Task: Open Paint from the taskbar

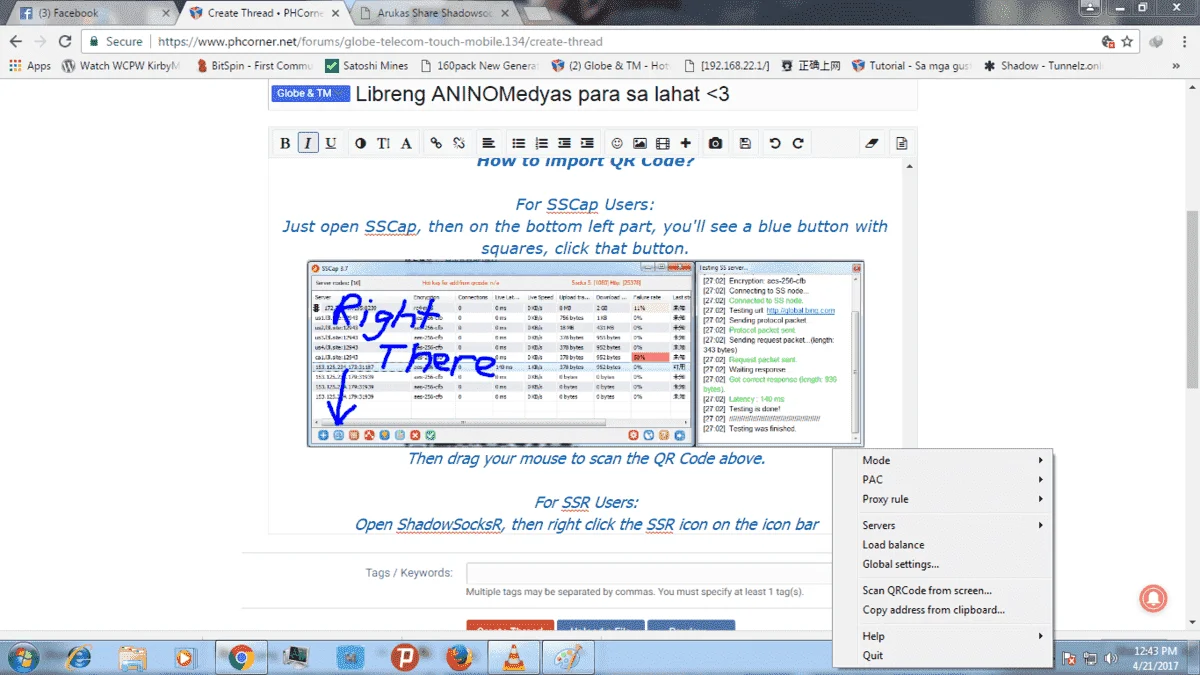Action: pyautogui.click(x=568, y=657)
